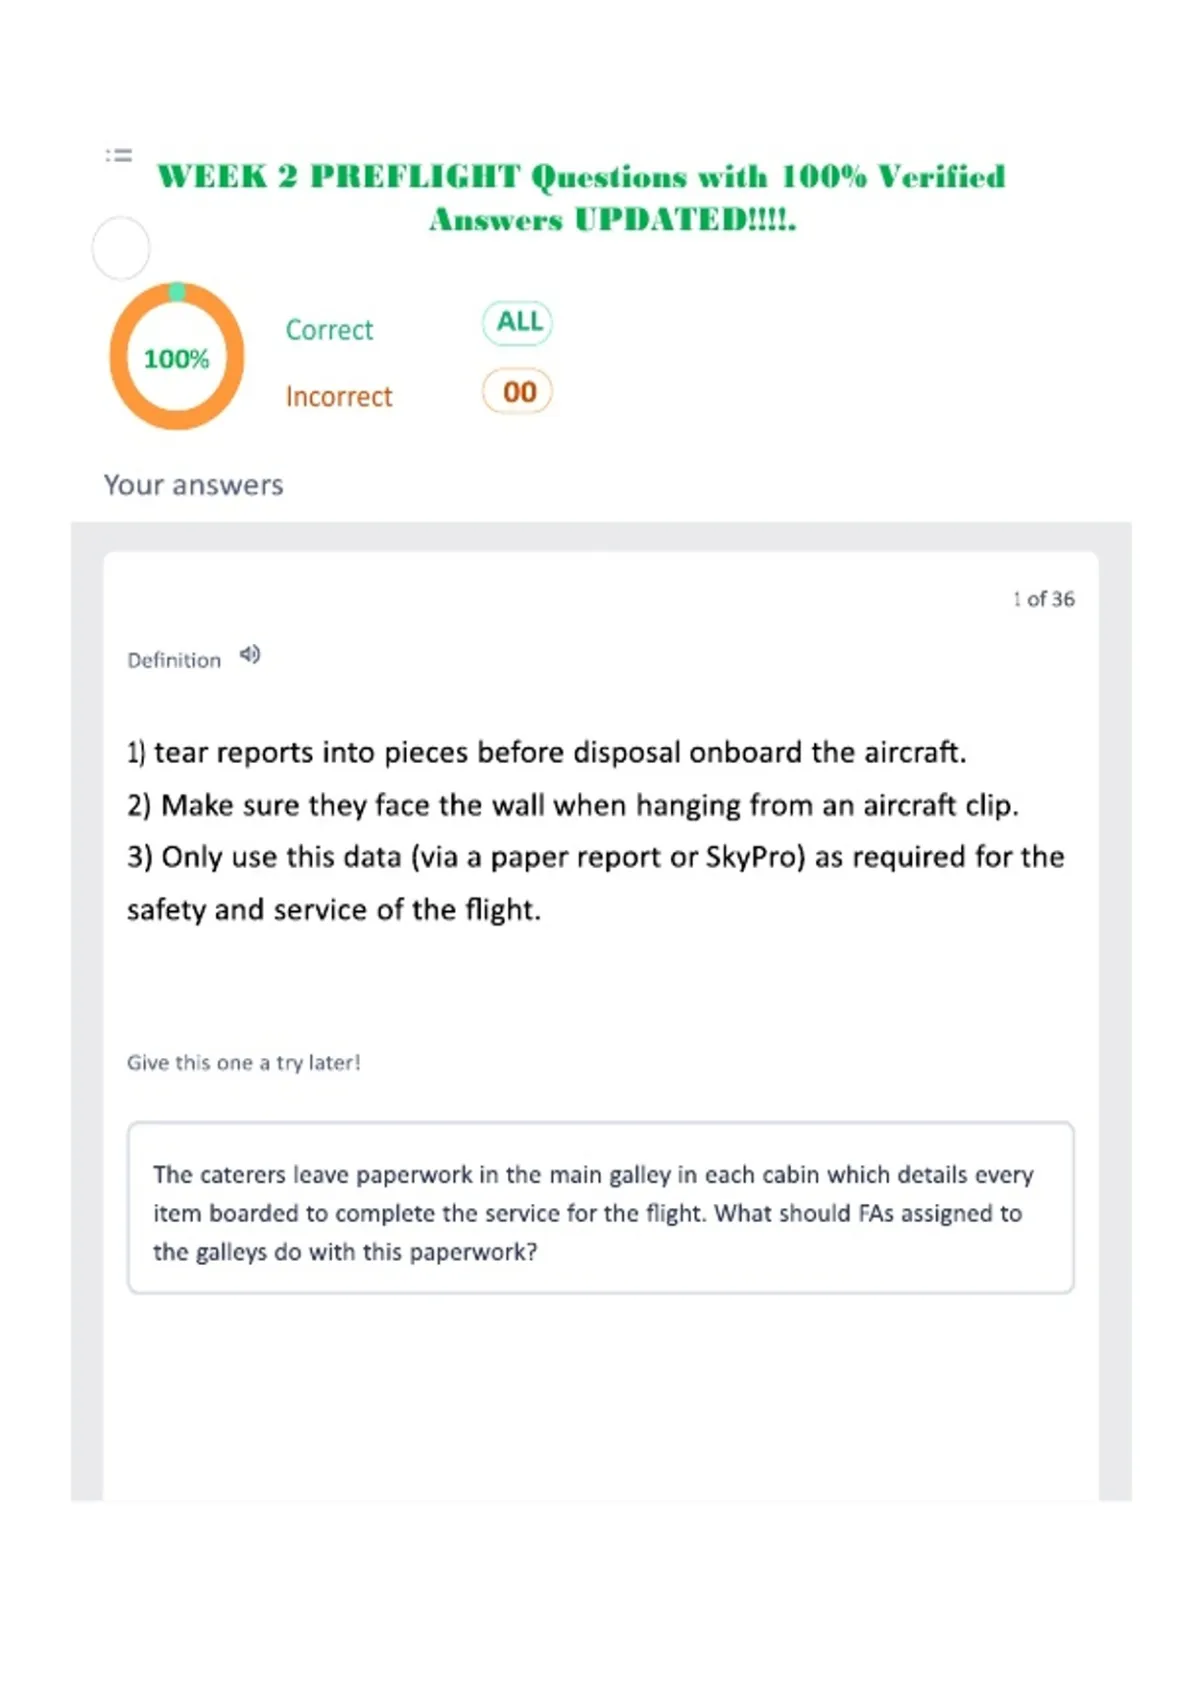This screenshot has height=1700, width=1200.
Task: Play audio with the speaker icon beside Definition
Action: pyautogui.click(x=250, y=655)
